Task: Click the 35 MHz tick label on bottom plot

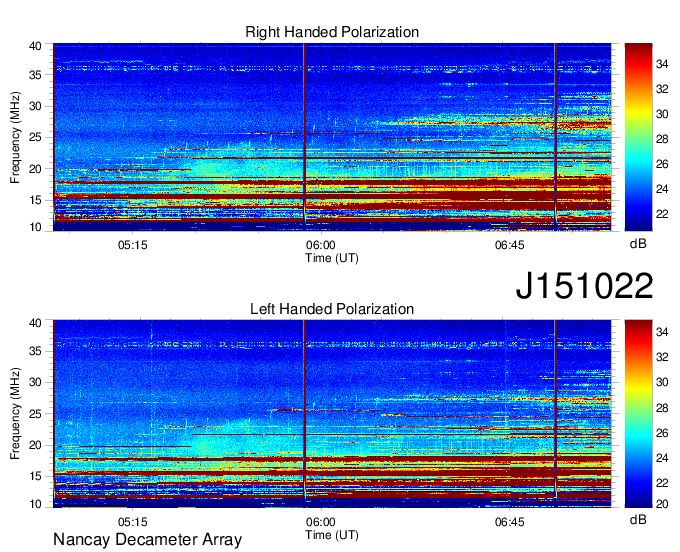Action: [35, 351]
